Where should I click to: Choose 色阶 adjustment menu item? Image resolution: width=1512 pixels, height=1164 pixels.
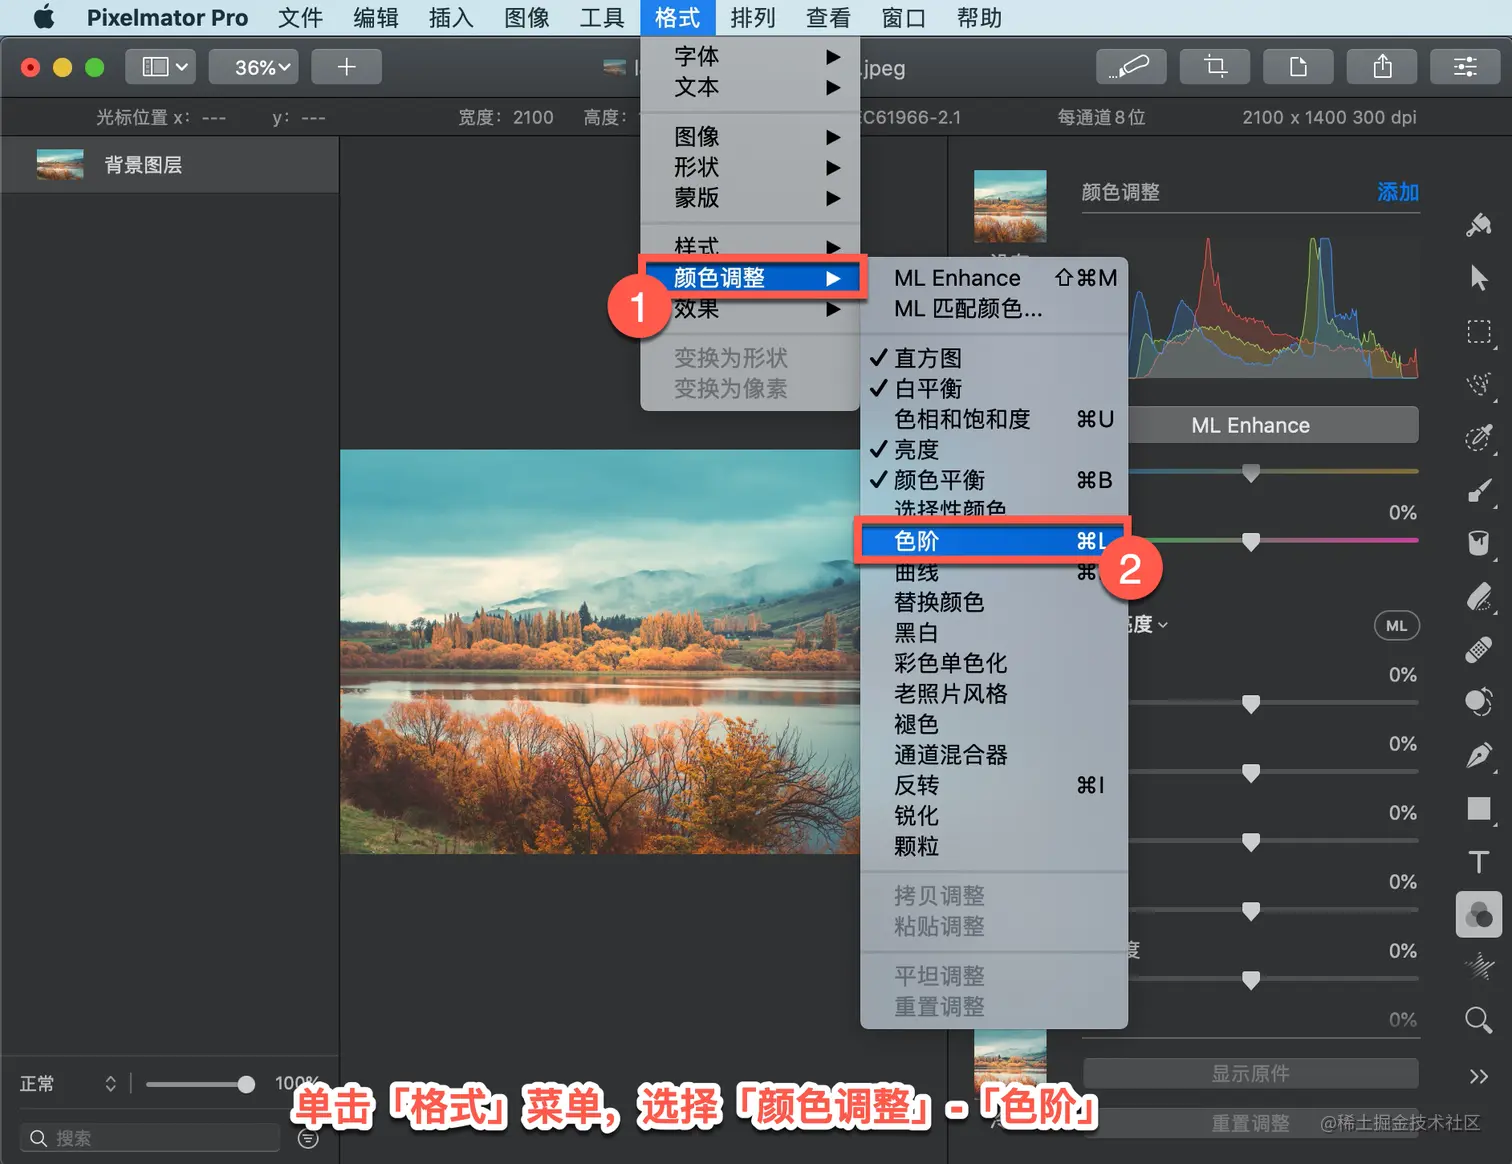pos(994,541)
